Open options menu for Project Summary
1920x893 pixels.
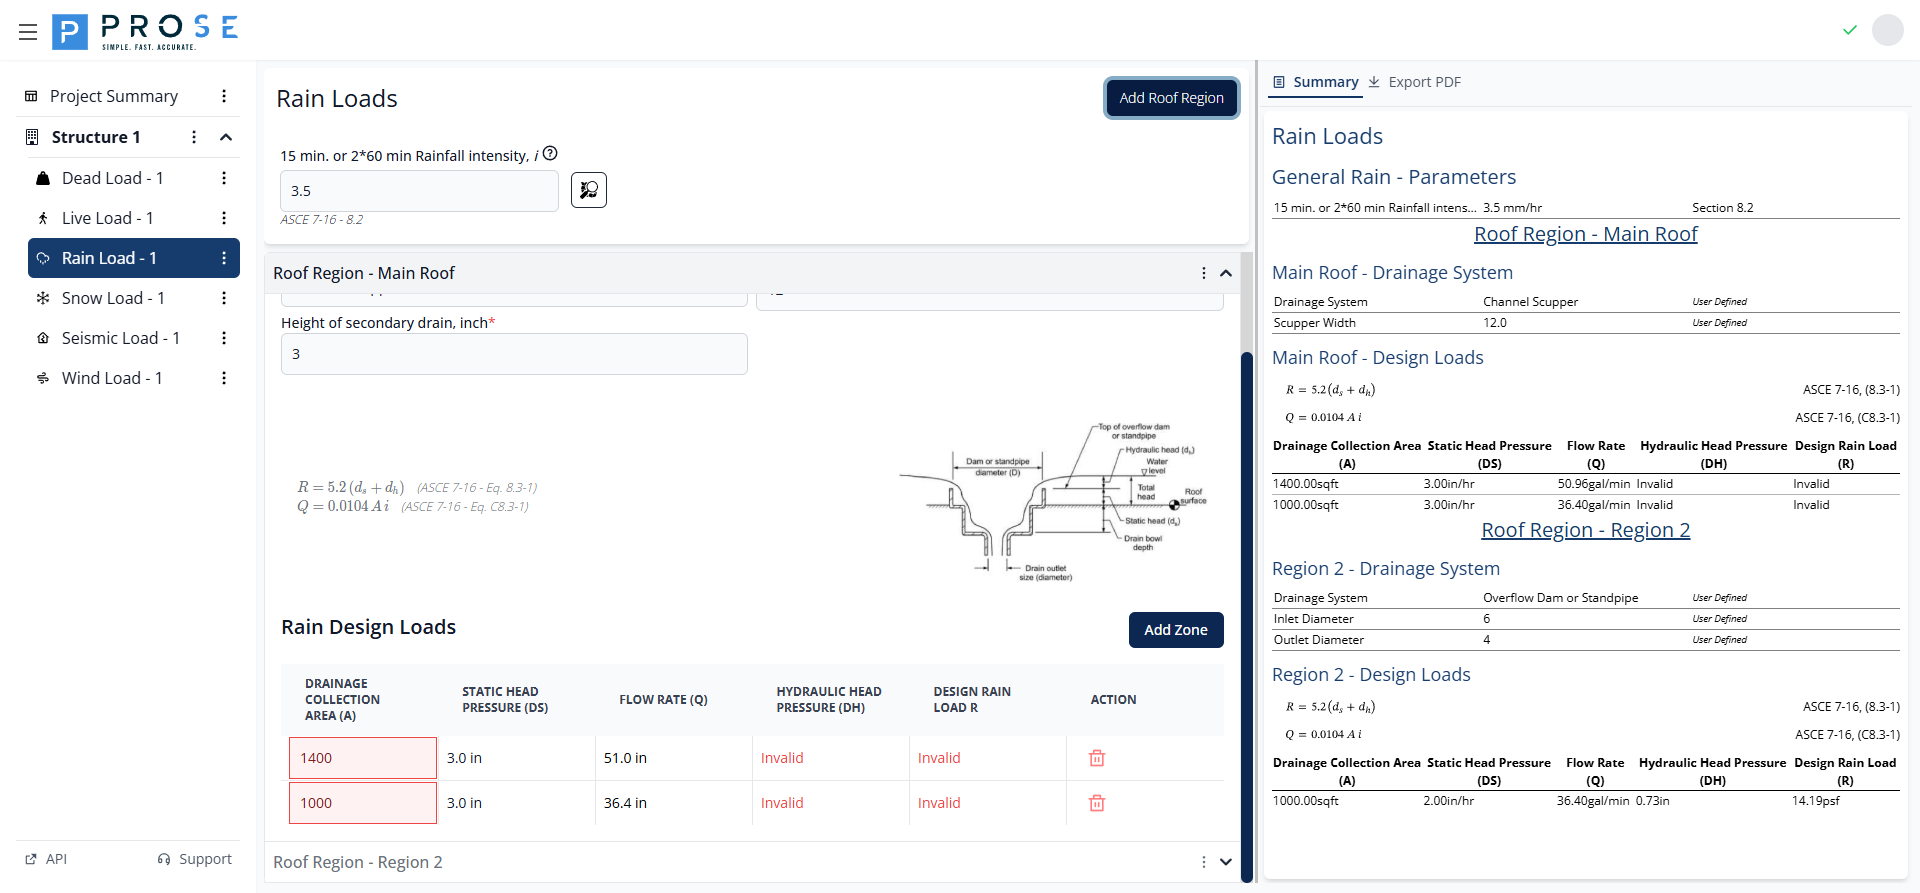click(x=224, y=96)
